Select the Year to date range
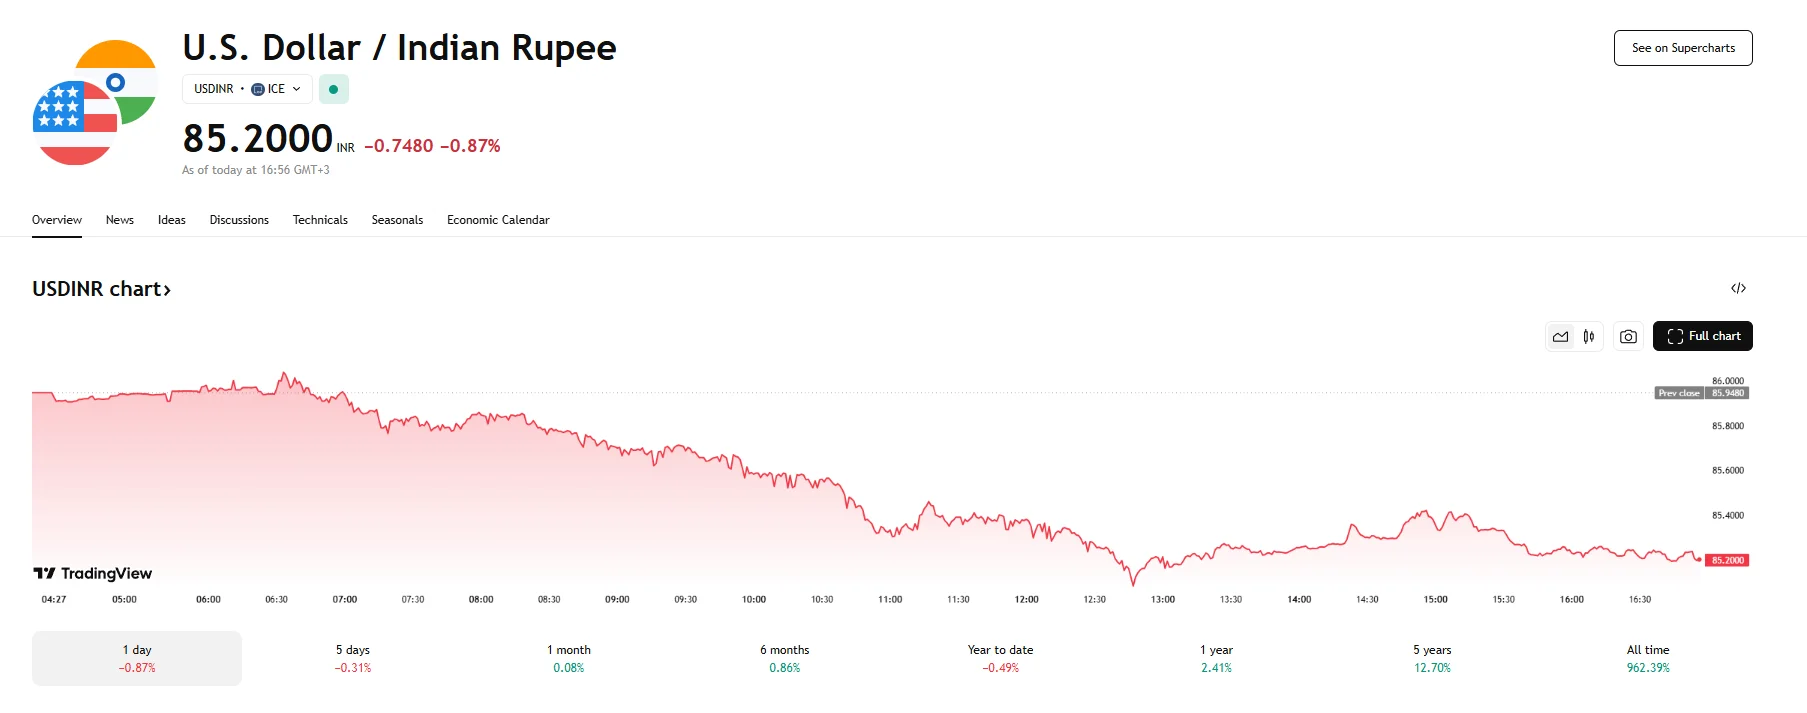 pyautogui.click(x=1000, y=658)
